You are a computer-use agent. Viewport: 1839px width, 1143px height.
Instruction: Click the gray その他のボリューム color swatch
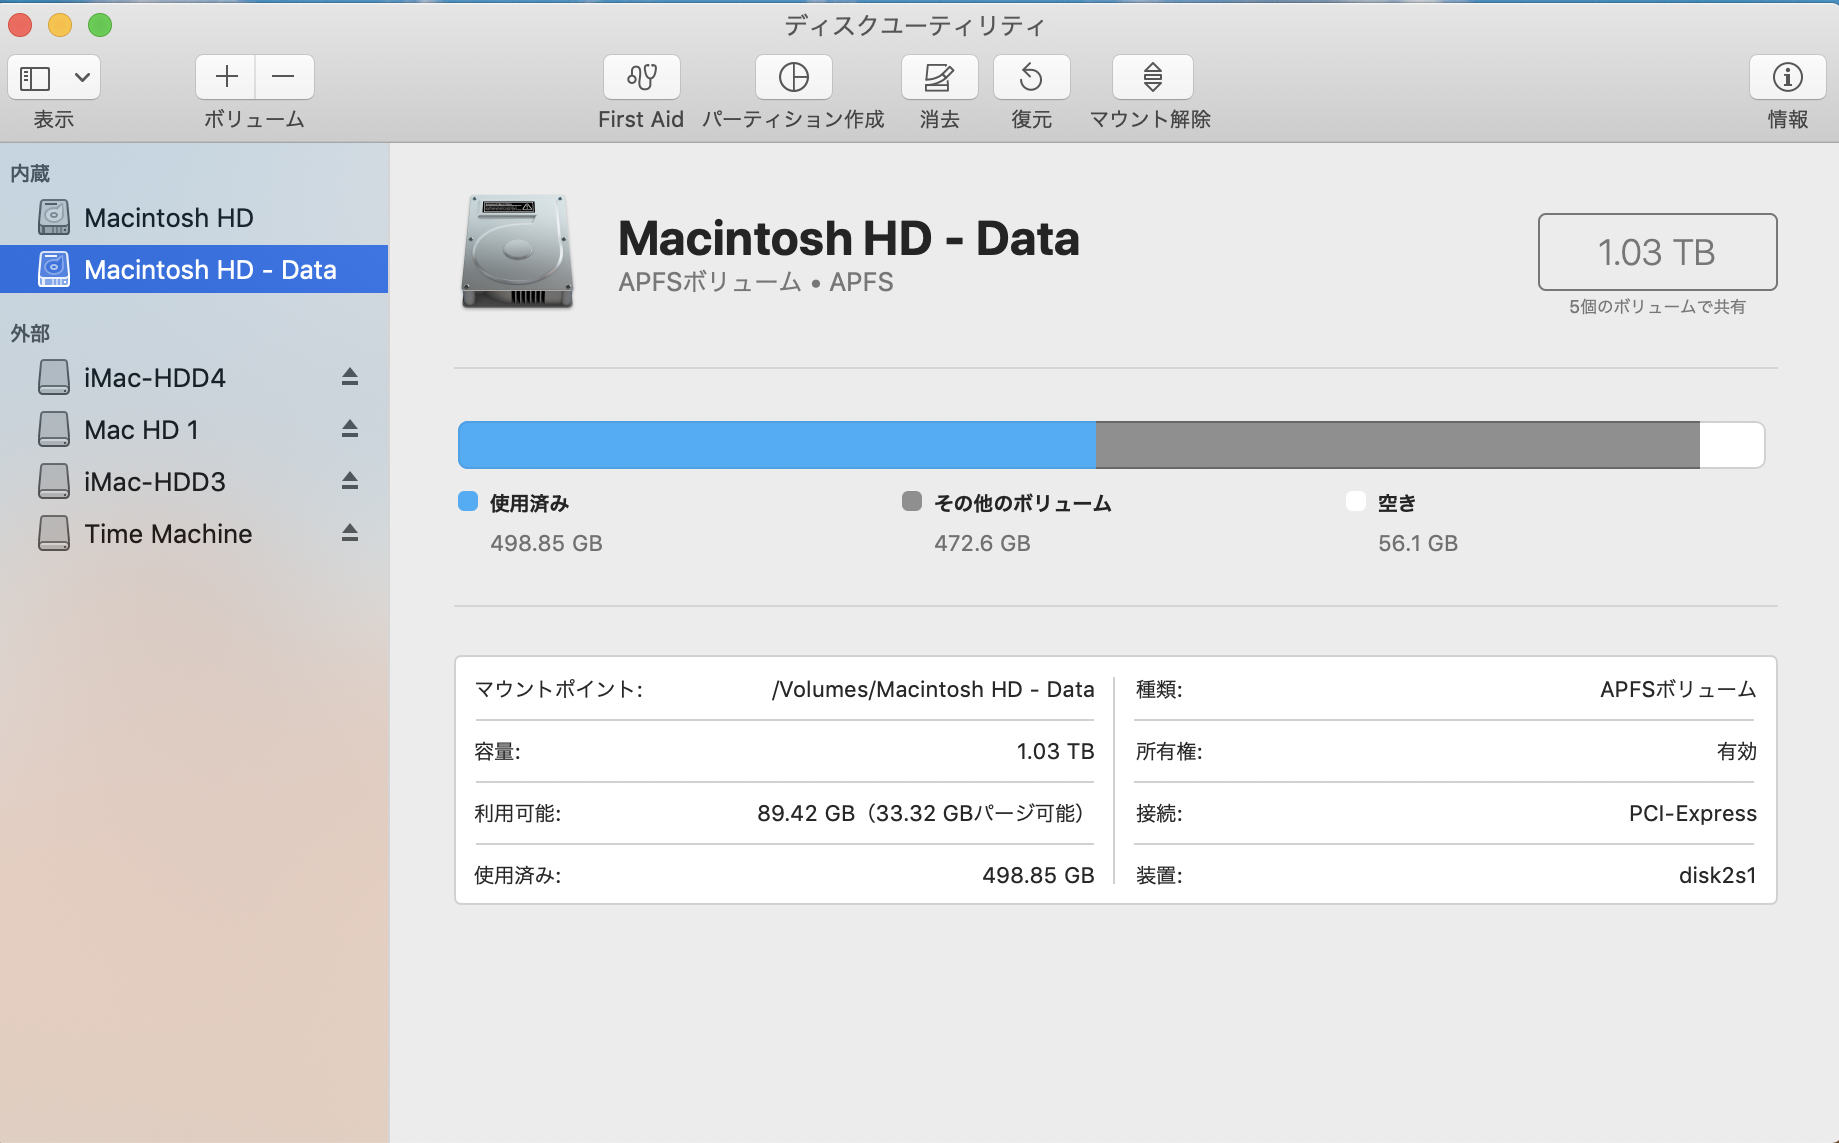click(x=911, y=501)
